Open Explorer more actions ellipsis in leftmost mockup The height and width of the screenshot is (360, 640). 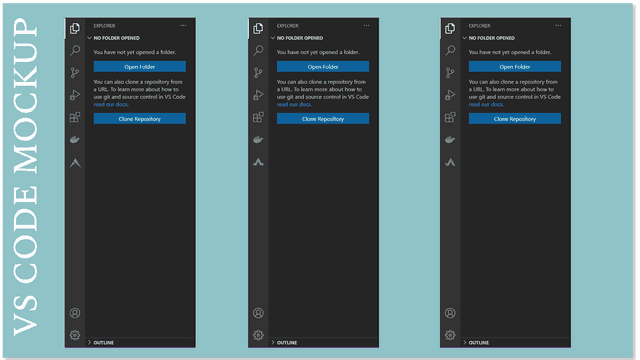pyautogui.click(x=183, y=26)
